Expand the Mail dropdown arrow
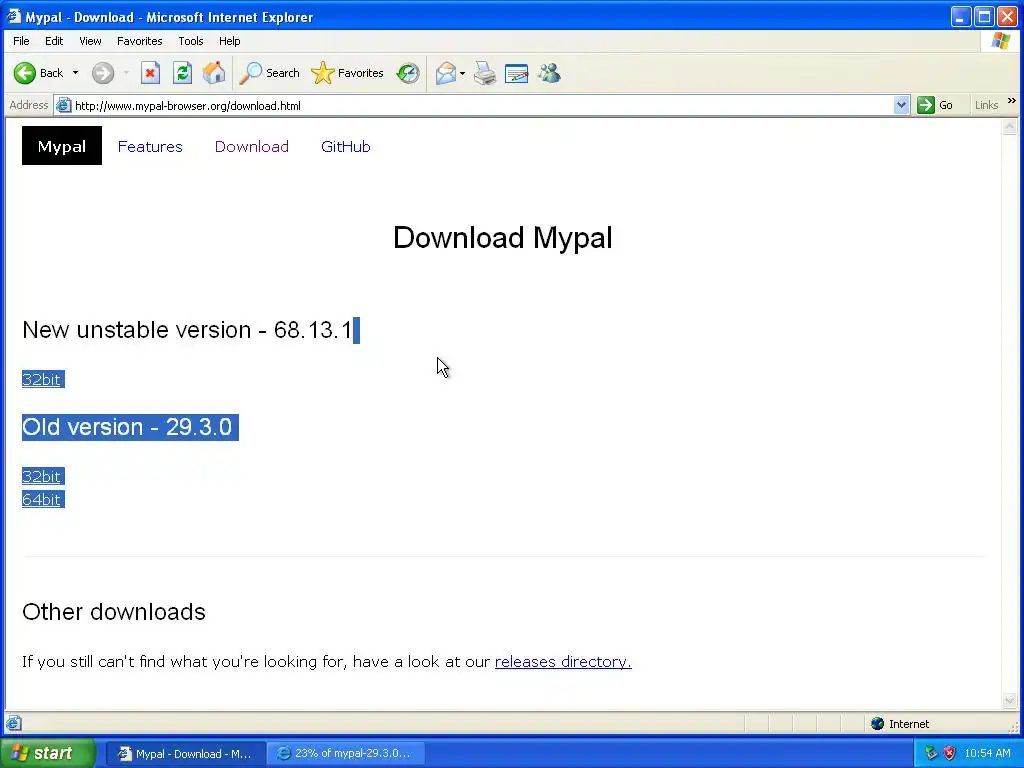Screen dimensions: 1024x768 click(462, 73)
